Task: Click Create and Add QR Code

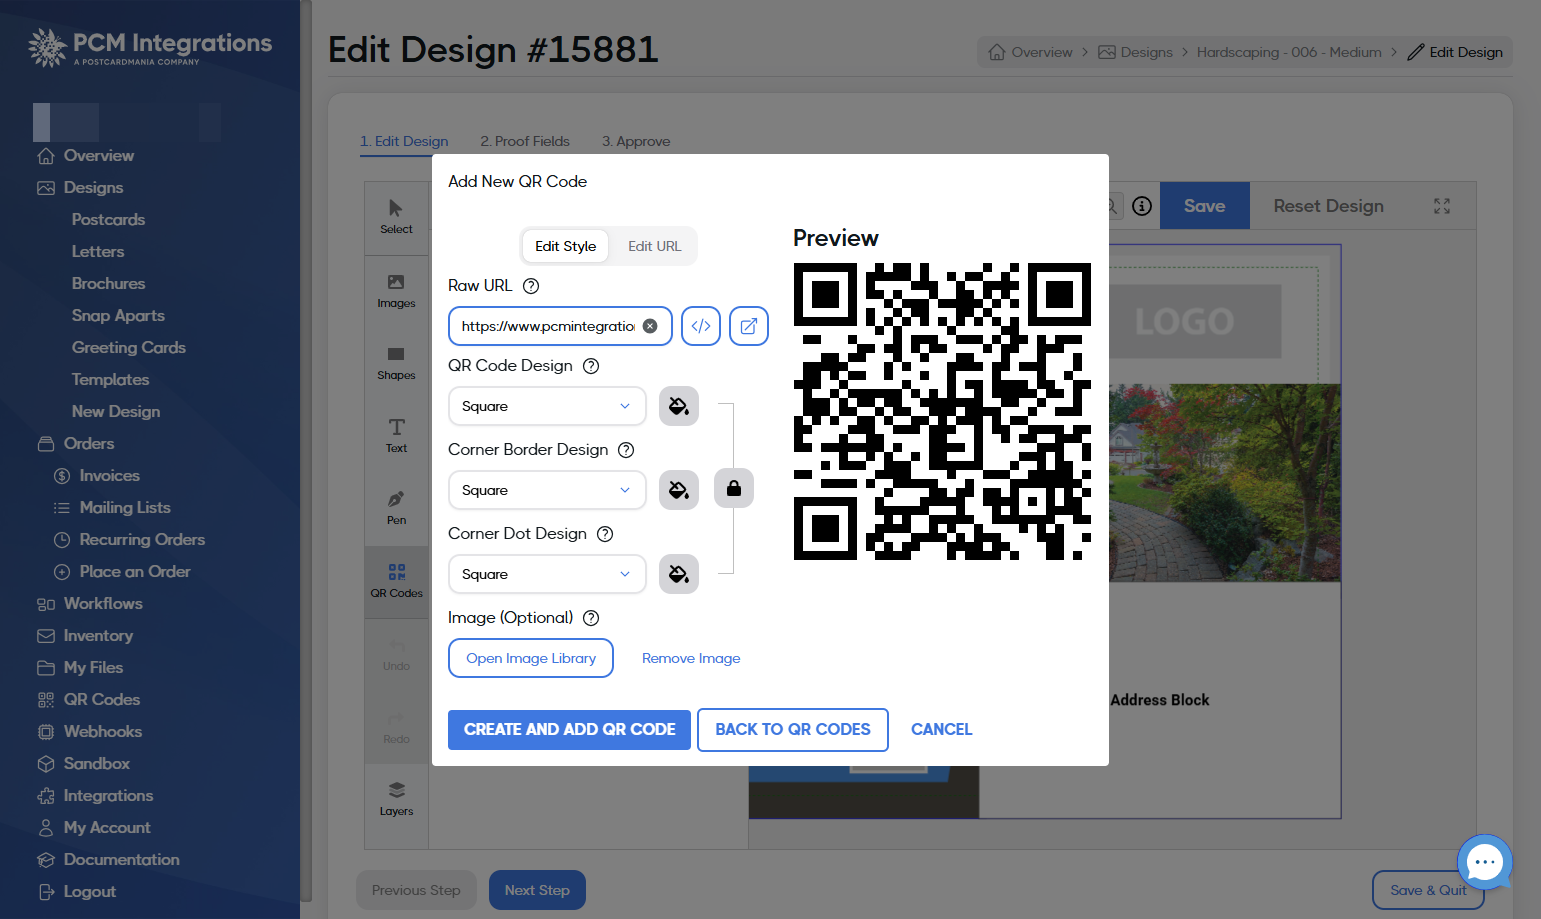Action: (x=569, y=730)
